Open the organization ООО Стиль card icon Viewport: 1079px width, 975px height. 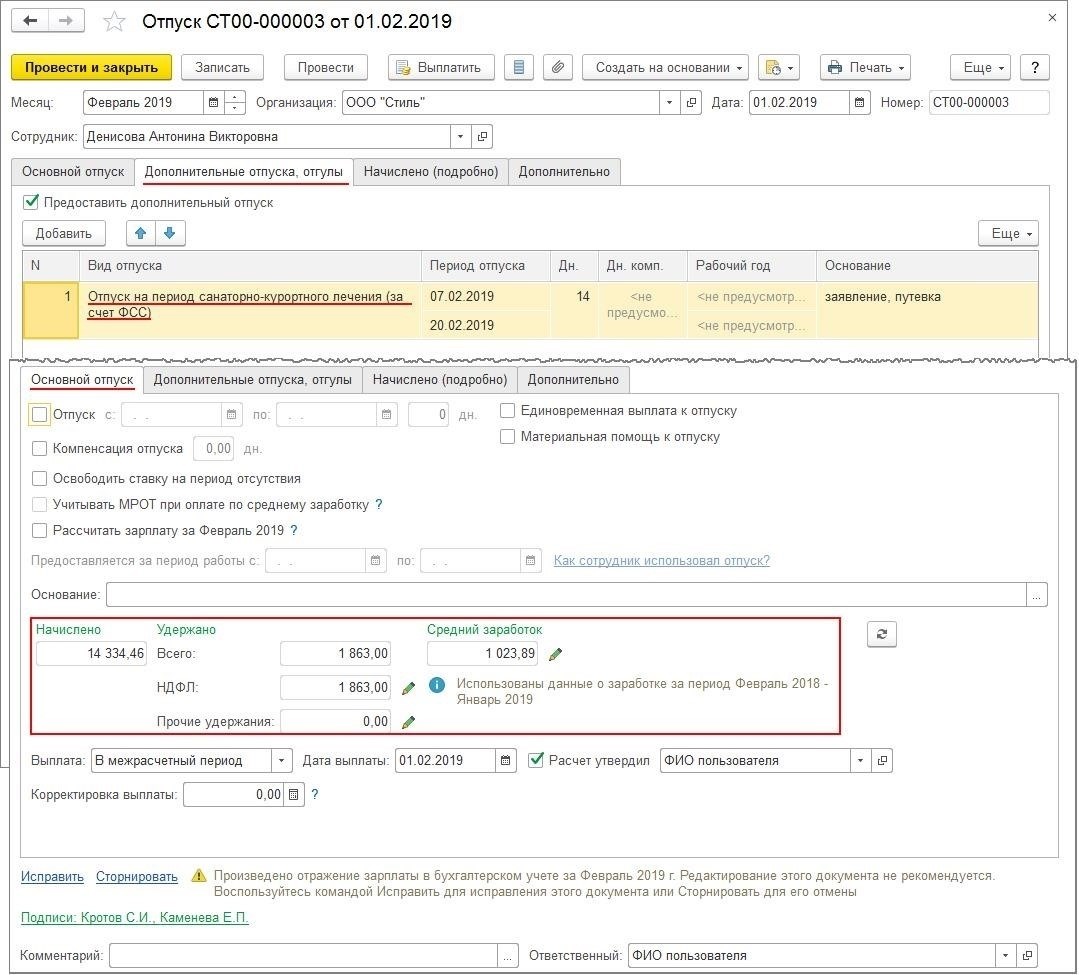point(691,103)
